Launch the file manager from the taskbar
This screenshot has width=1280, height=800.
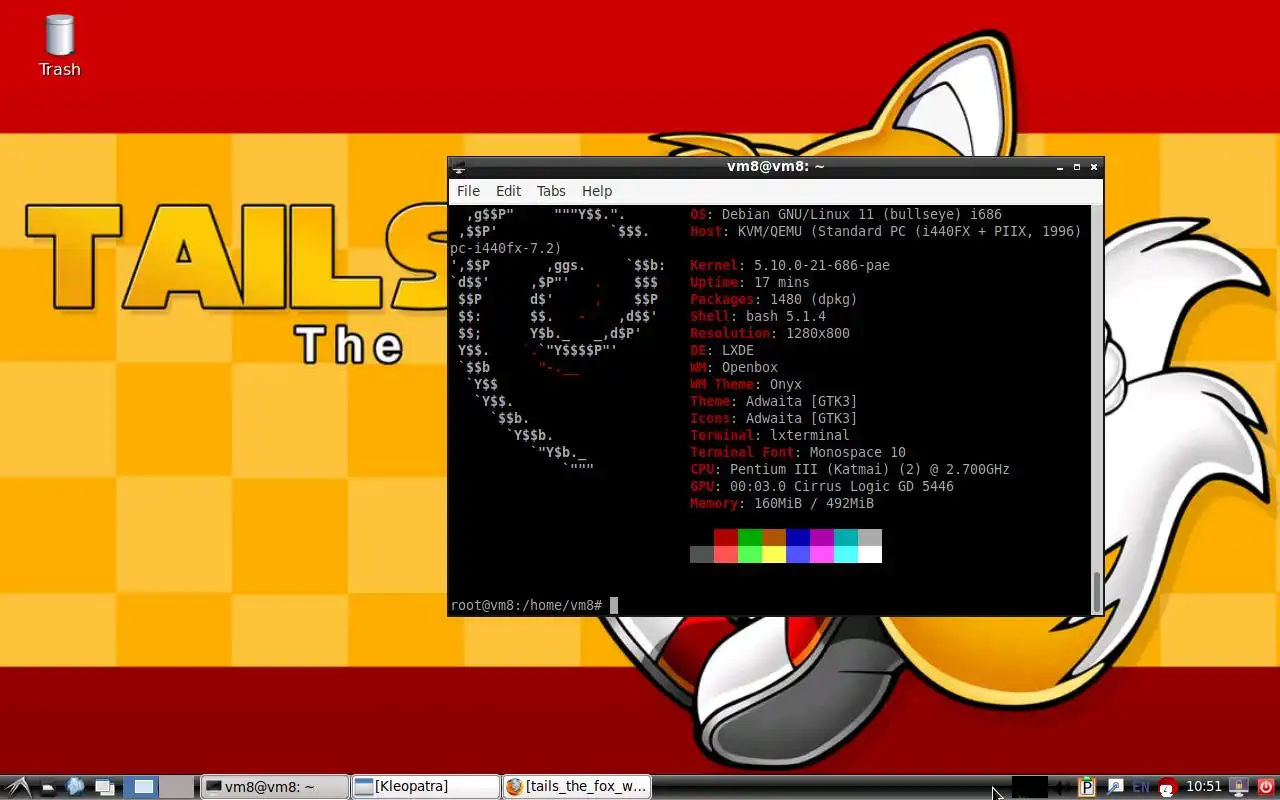pos(48,787)
